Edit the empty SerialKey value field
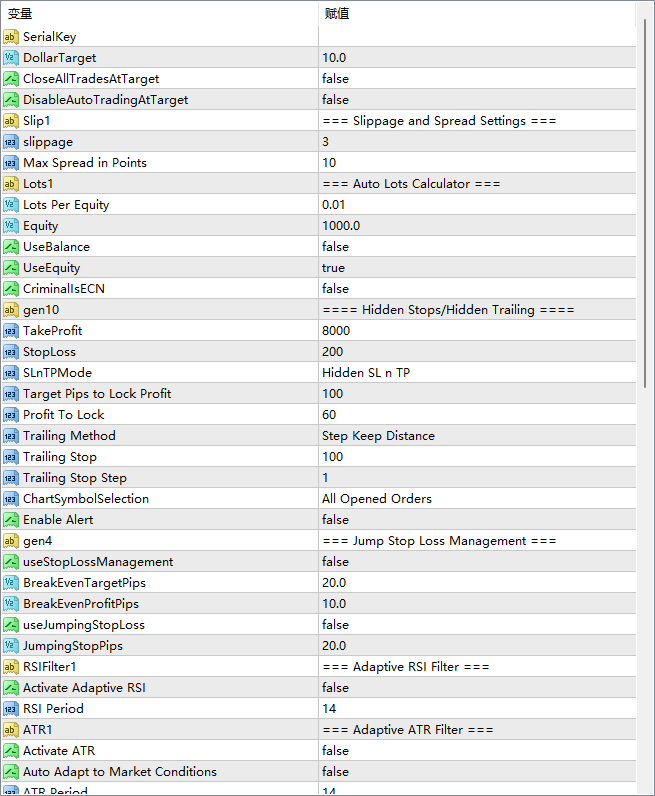 click(x=477, y=37)
